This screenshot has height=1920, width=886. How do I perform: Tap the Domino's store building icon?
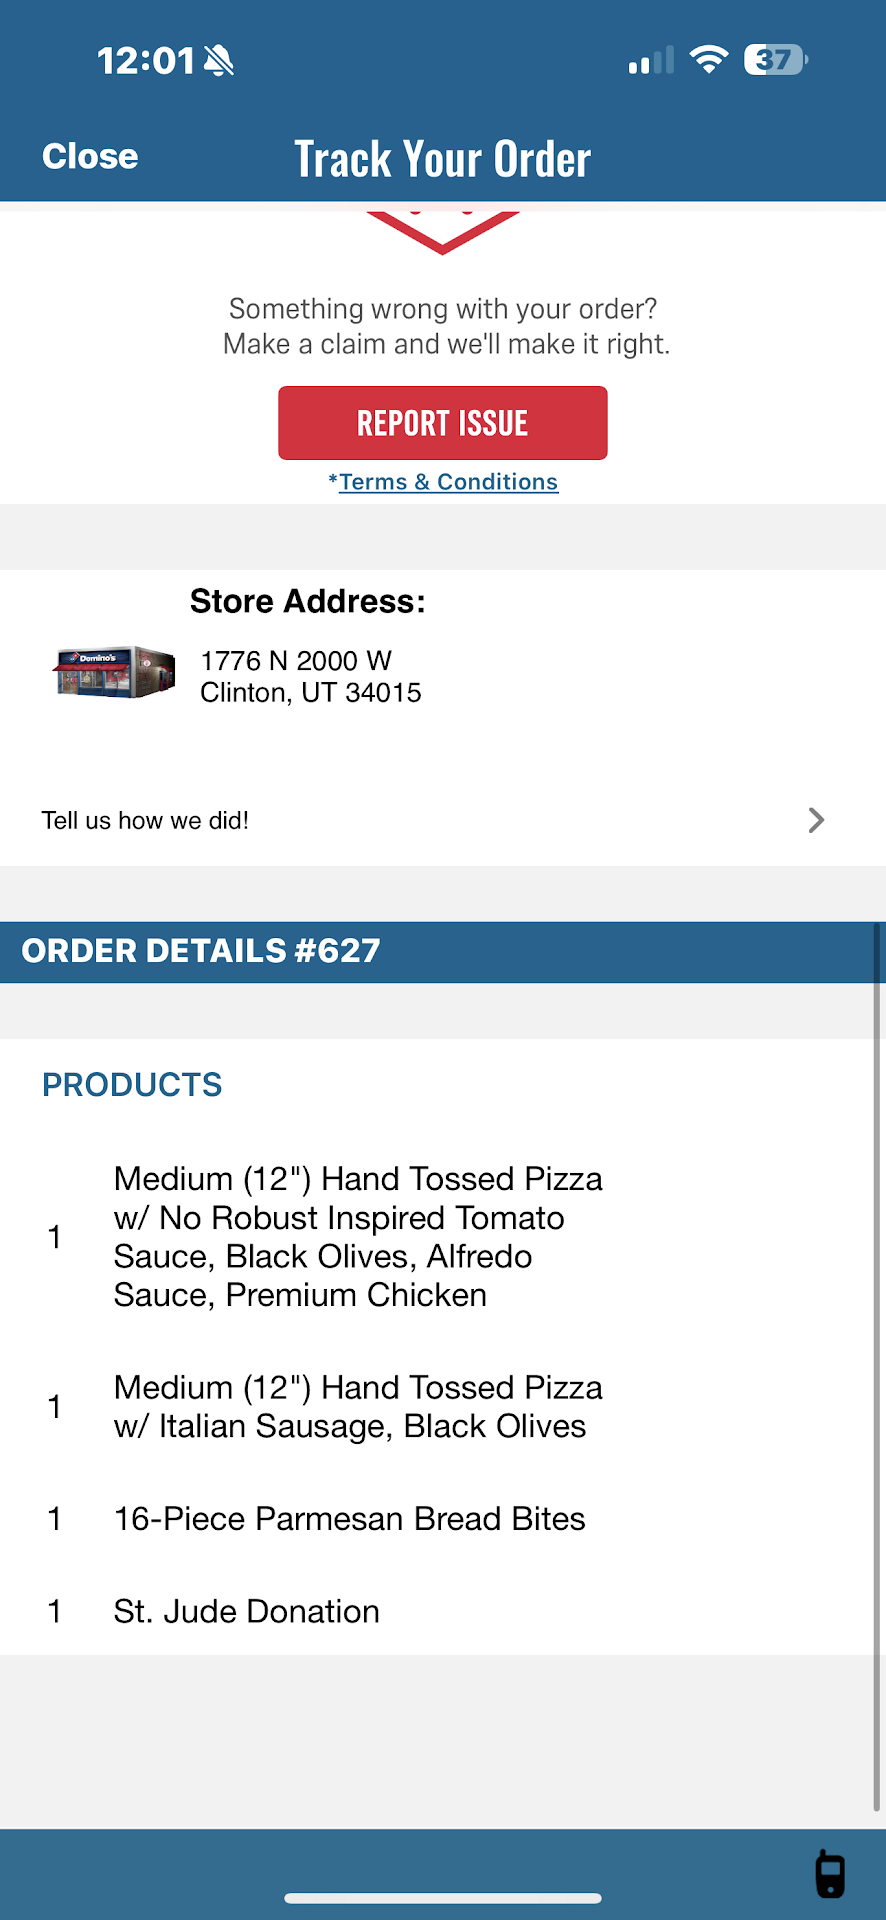115,672
